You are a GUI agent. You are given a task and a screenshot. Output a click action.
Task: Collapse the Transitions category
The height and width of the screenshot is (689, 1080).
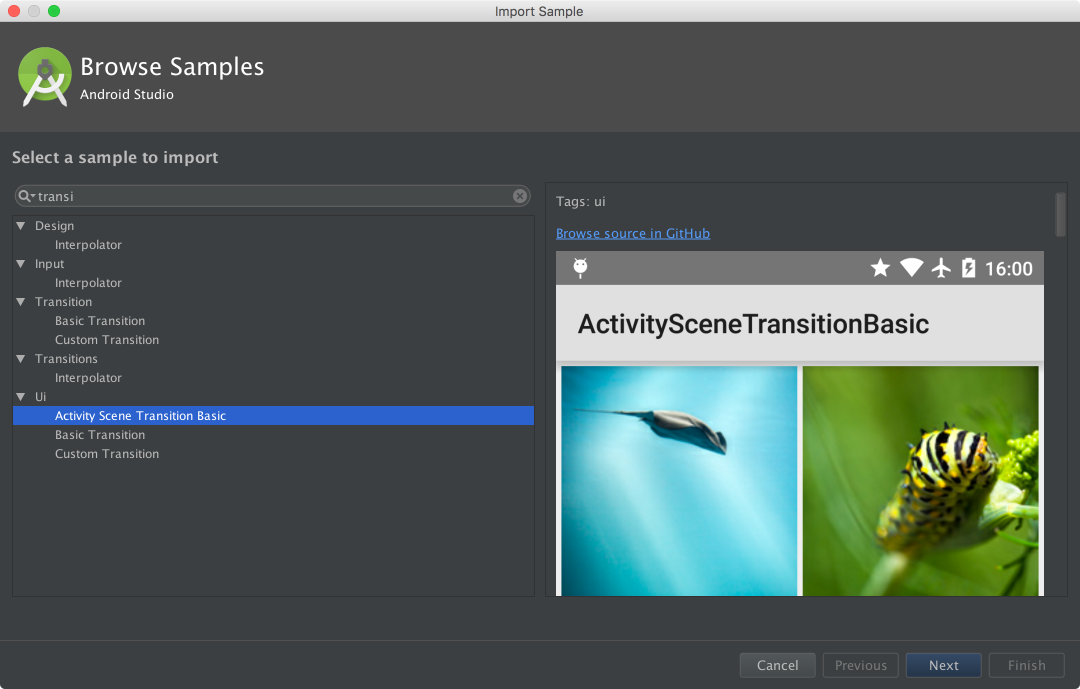click(21, 359)
